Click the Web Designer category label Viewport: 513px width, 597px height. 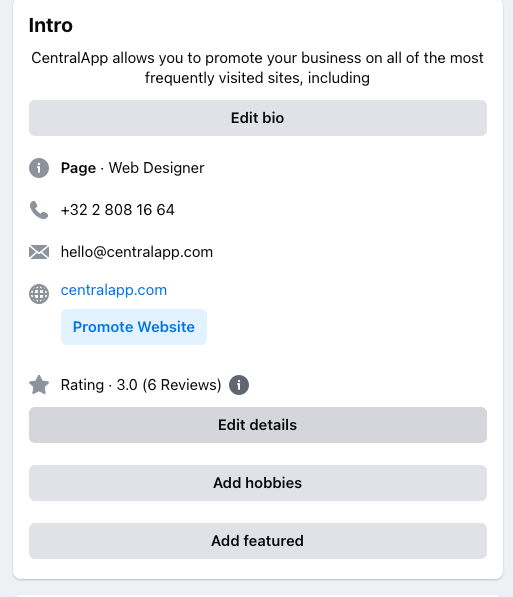157,168
